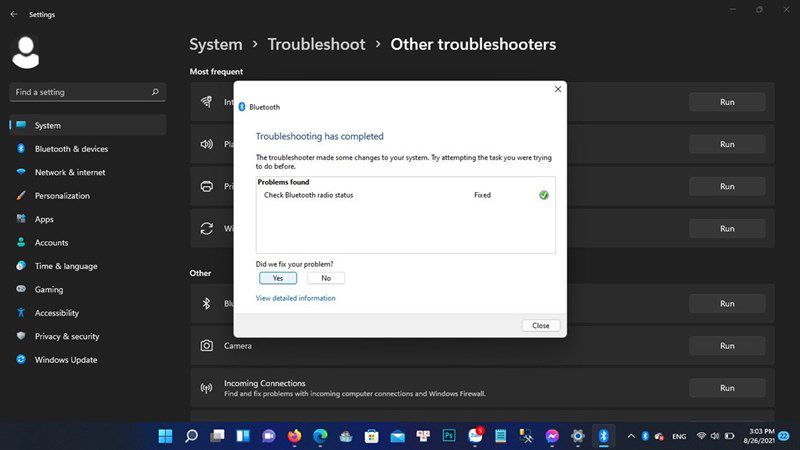Run the Camera troubleshooter

727,346
